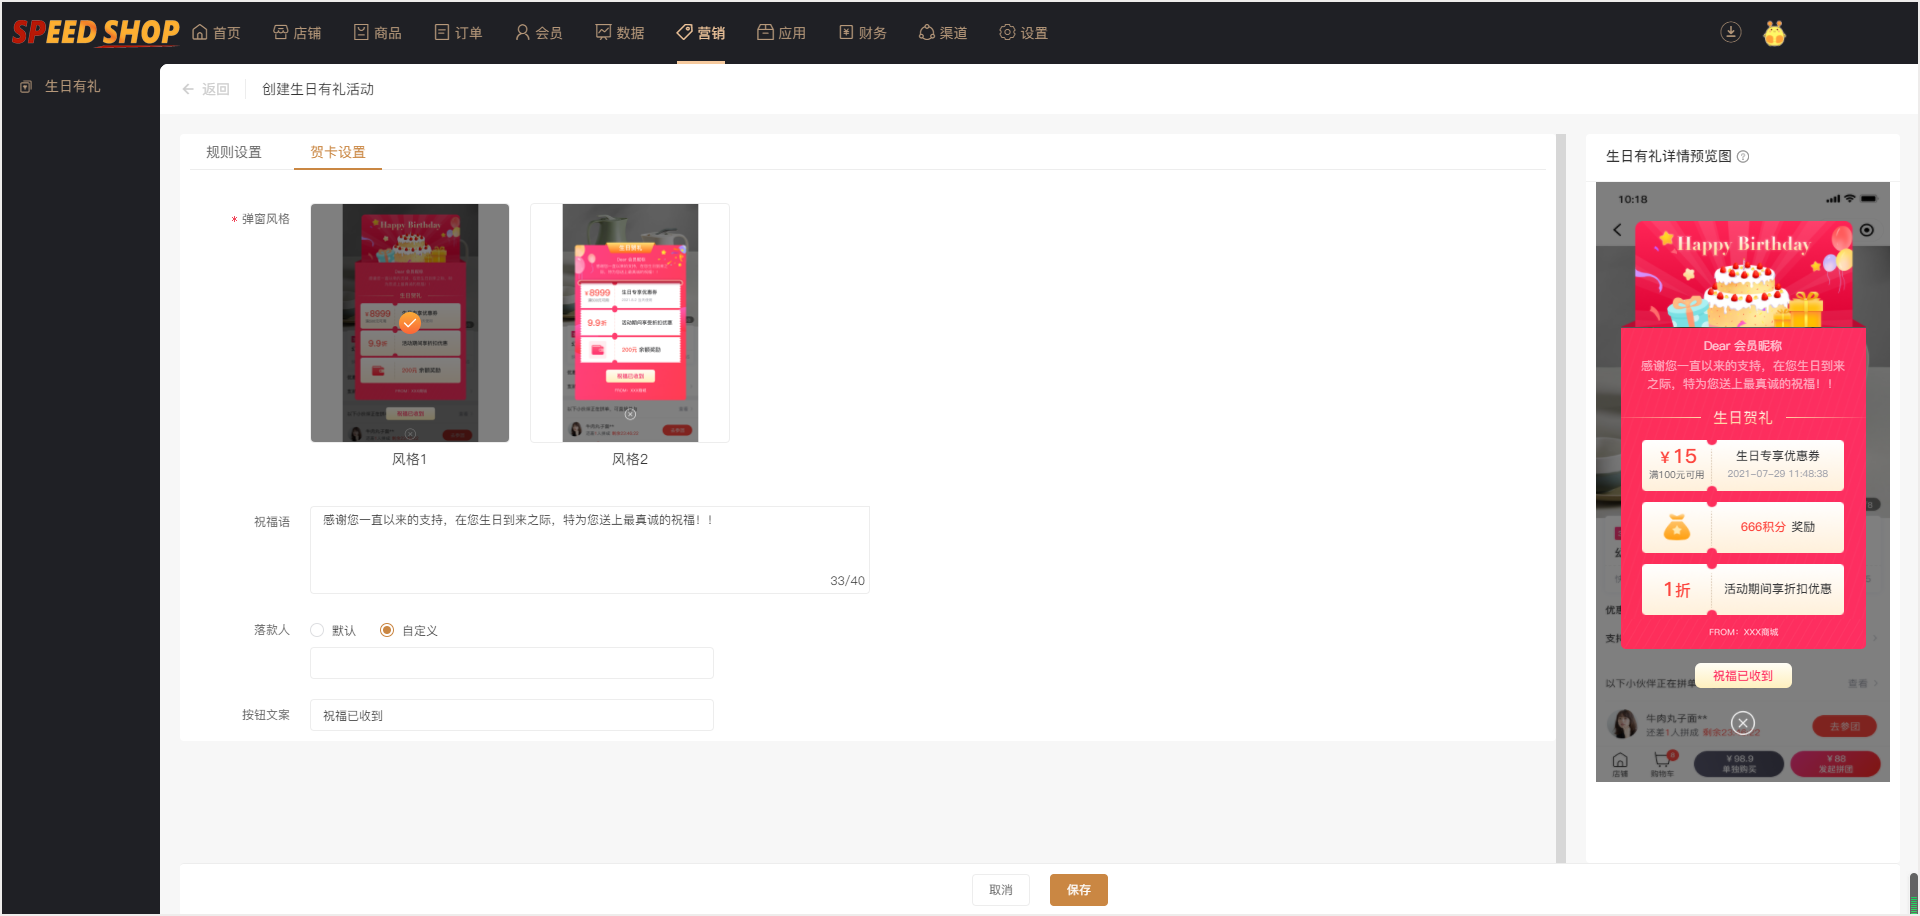Switch to the 规则设置 tab
The height and width of the screenshot is (916, 1920).
(234, 152)
